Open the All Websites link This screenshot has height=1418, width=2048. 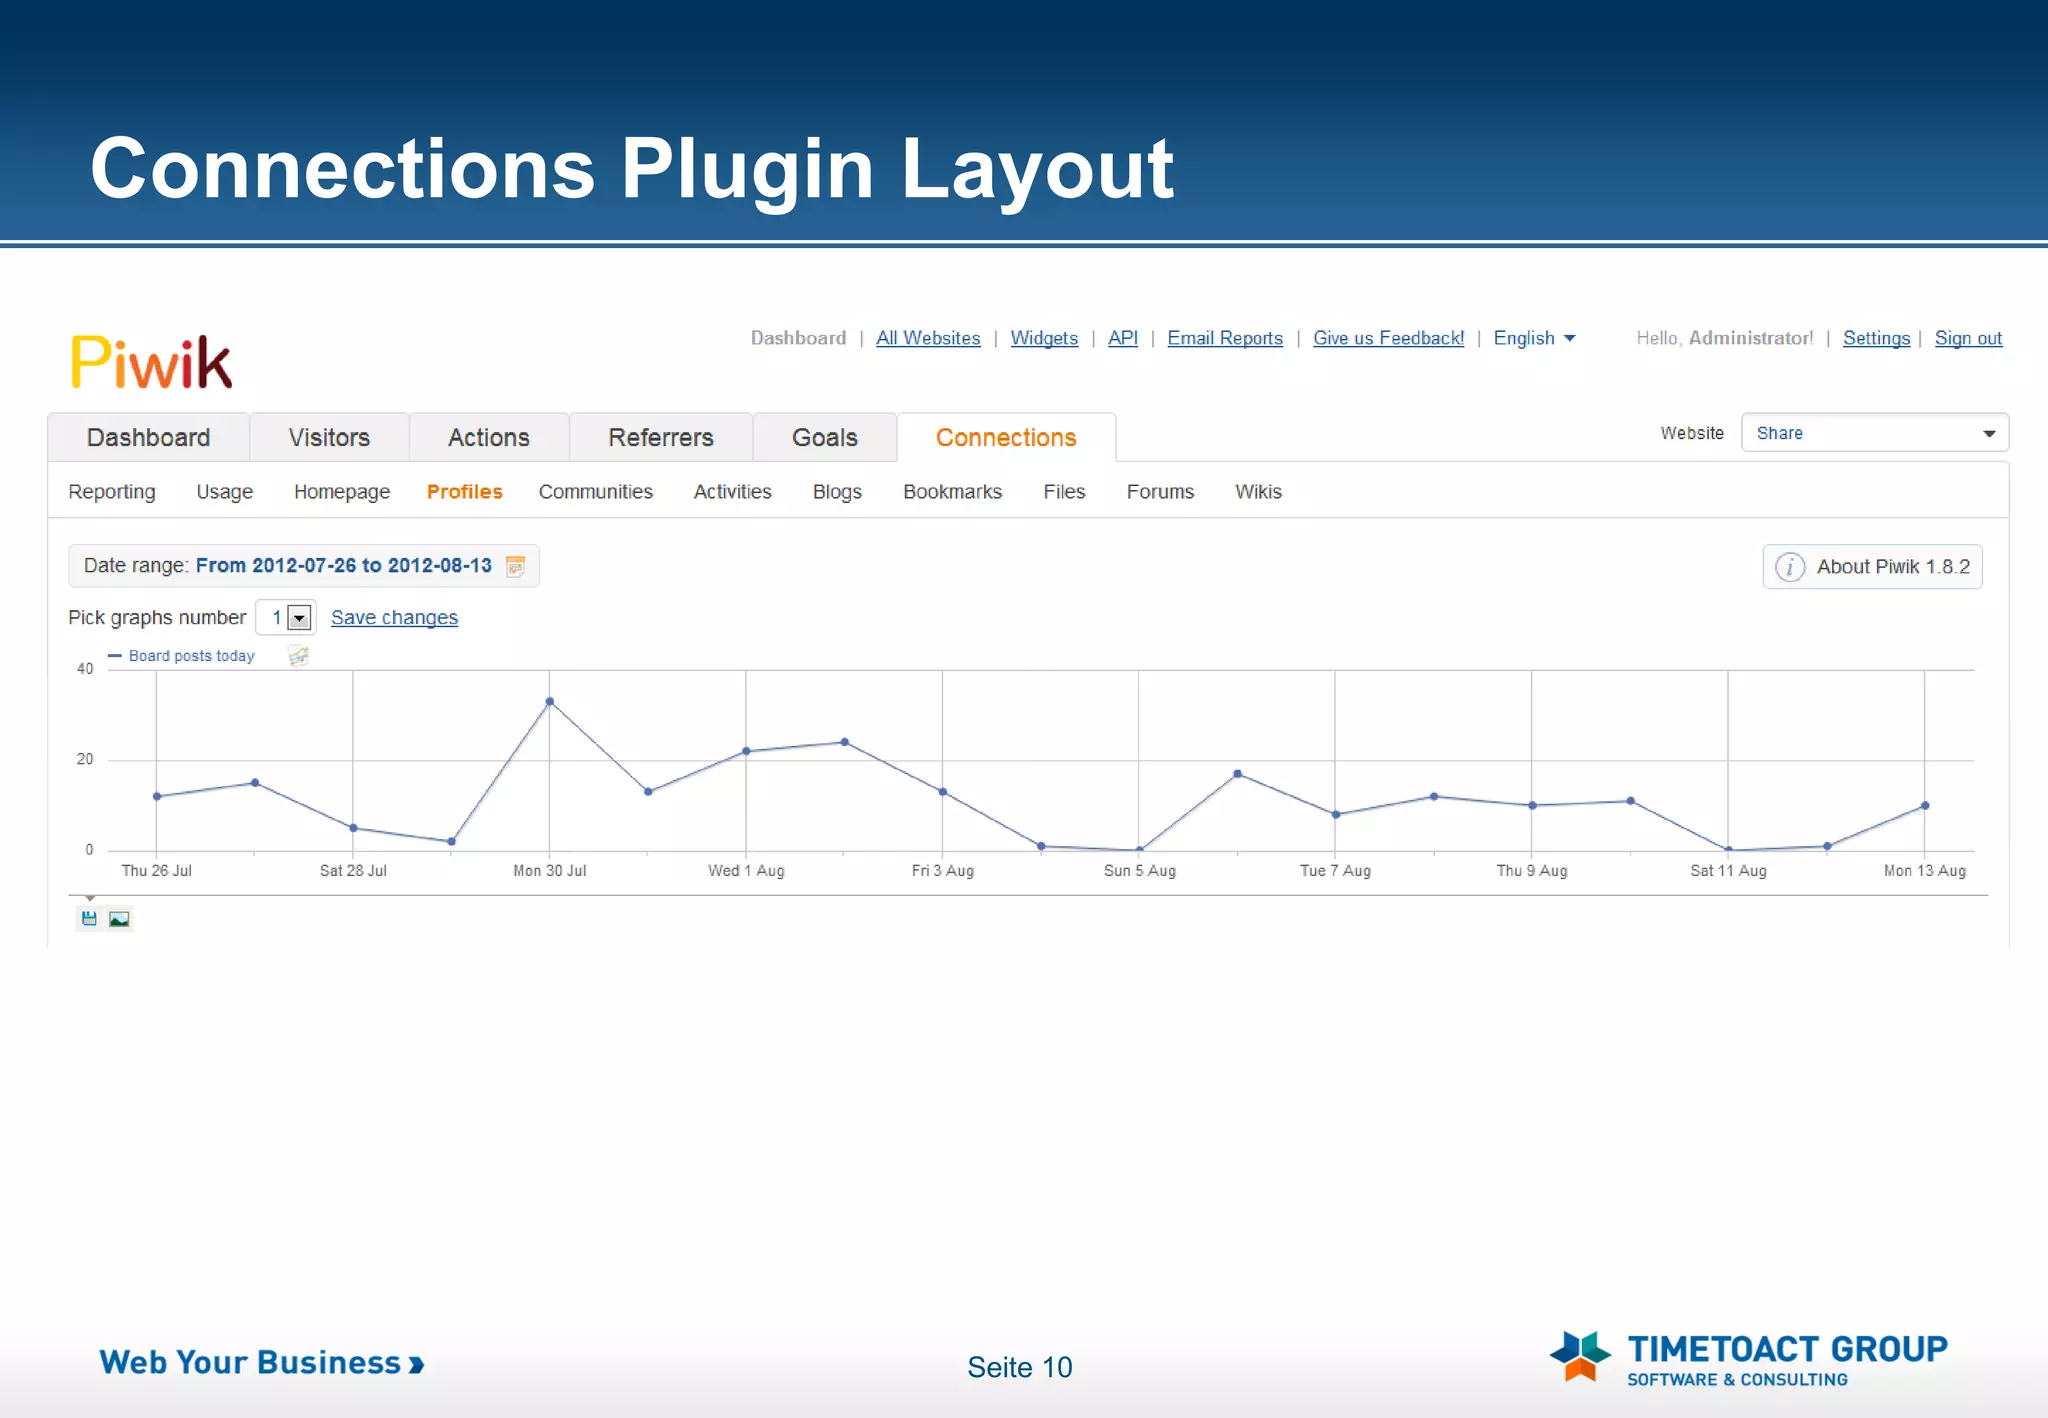928,338
